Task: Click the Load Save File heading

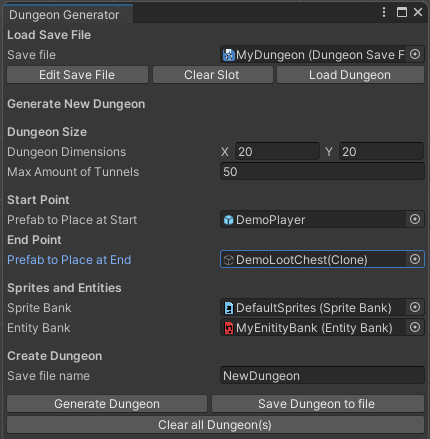Action: coord(49,35)
